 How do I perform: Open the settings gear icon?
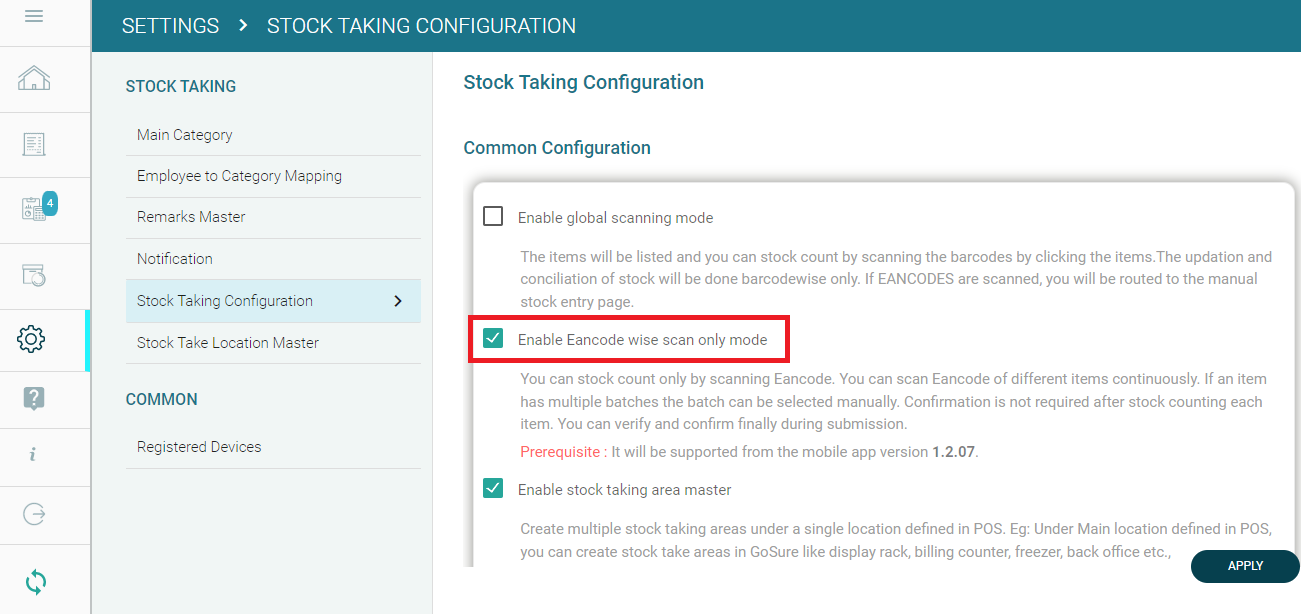coord(32,339)
